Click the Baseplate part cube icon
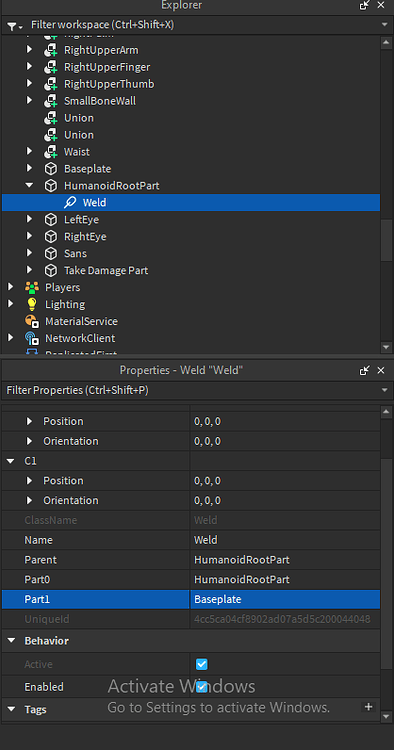The width and height of the screenshot is (394, 750). point(51,169)
